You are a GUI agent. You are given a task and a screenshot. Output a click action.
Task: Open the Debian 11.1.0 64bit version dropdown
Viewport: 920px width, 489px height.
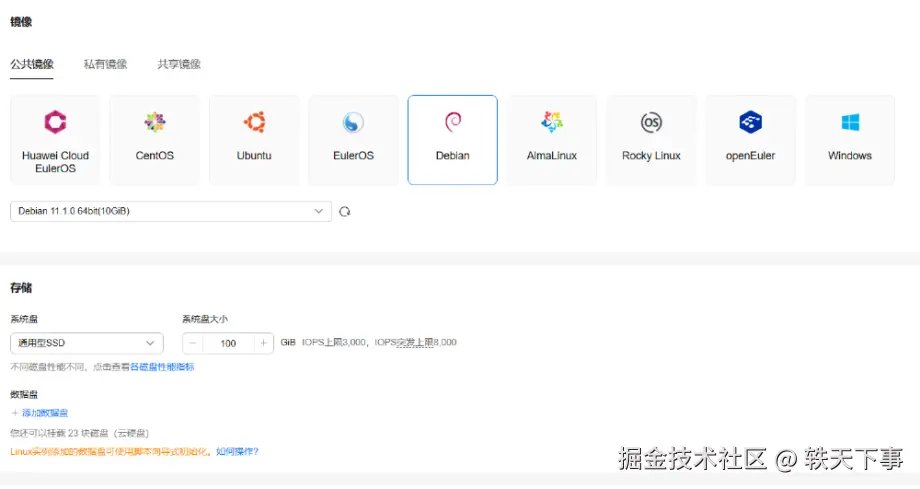(x=171, y=211)
